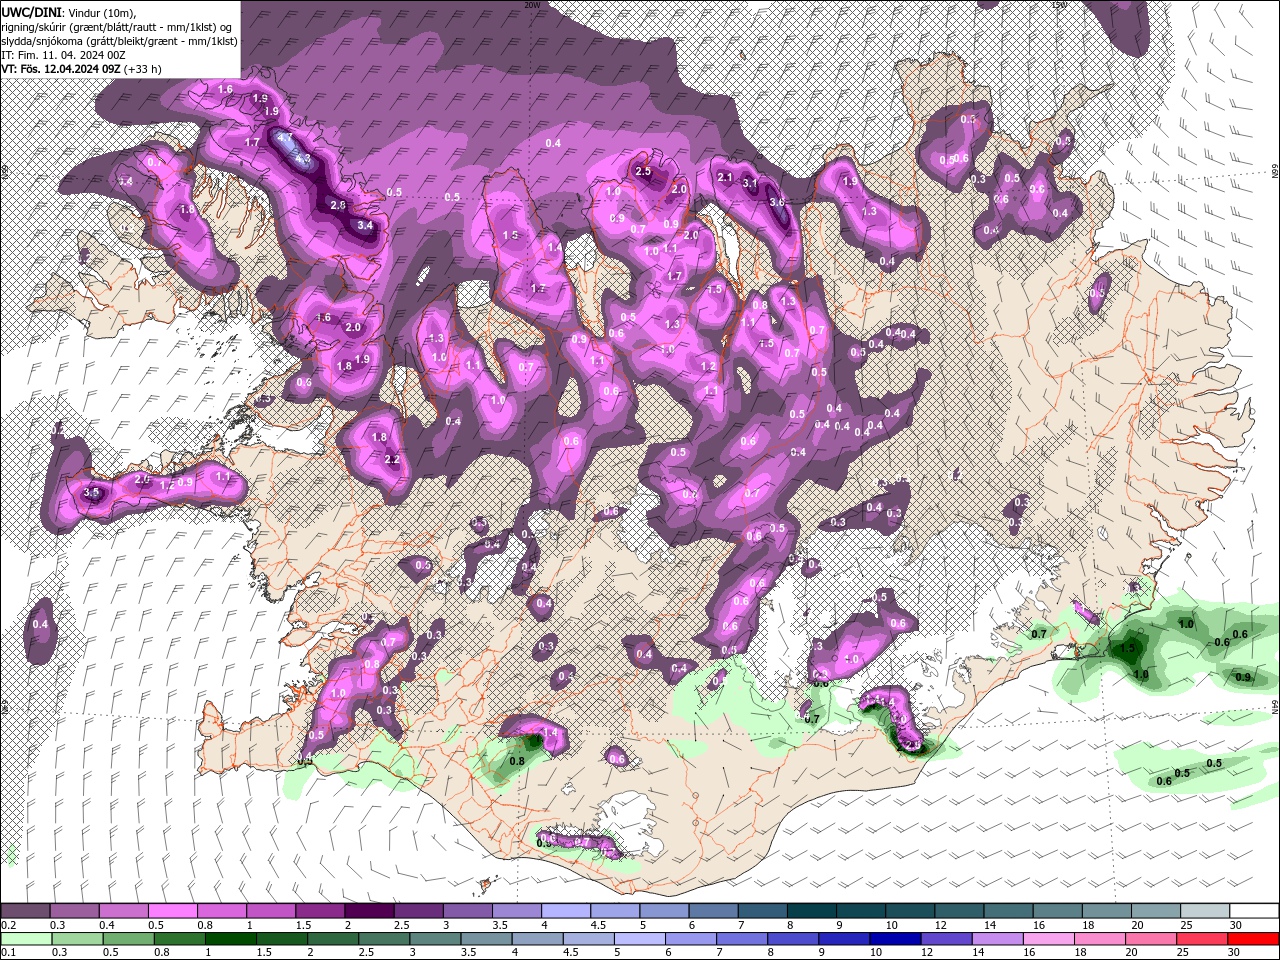1280x960 pixels.
Task: Pick snow legend swatch between 4 and 4.5
Action: point(566,911)
